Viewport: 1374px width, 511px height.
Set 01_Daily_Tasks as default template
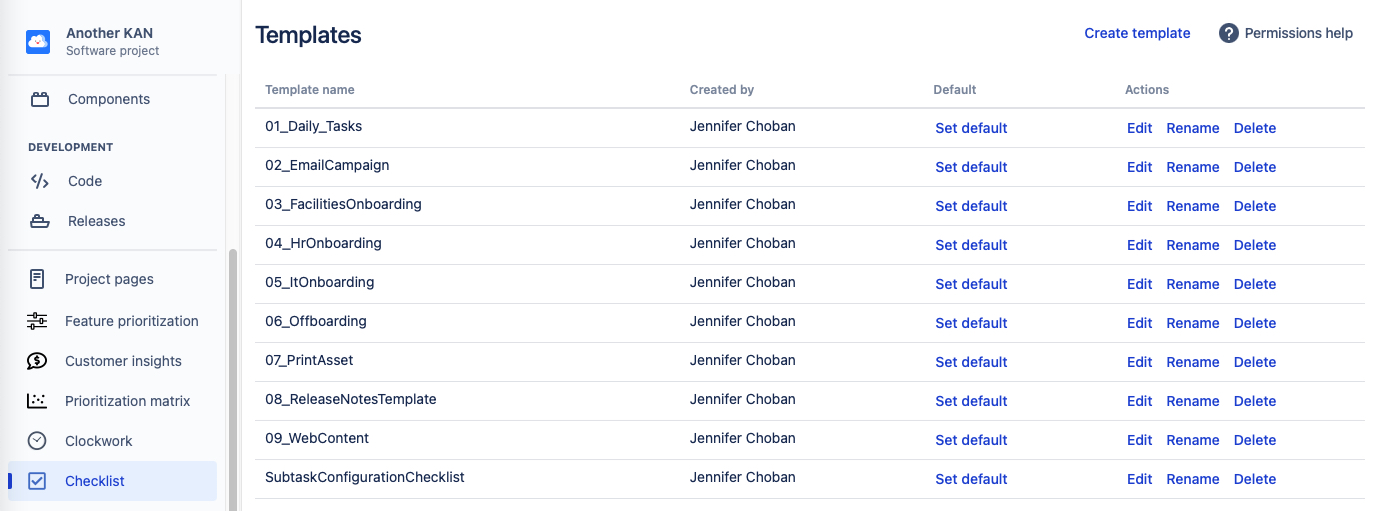pyautogui.click(x=971, y=128)
